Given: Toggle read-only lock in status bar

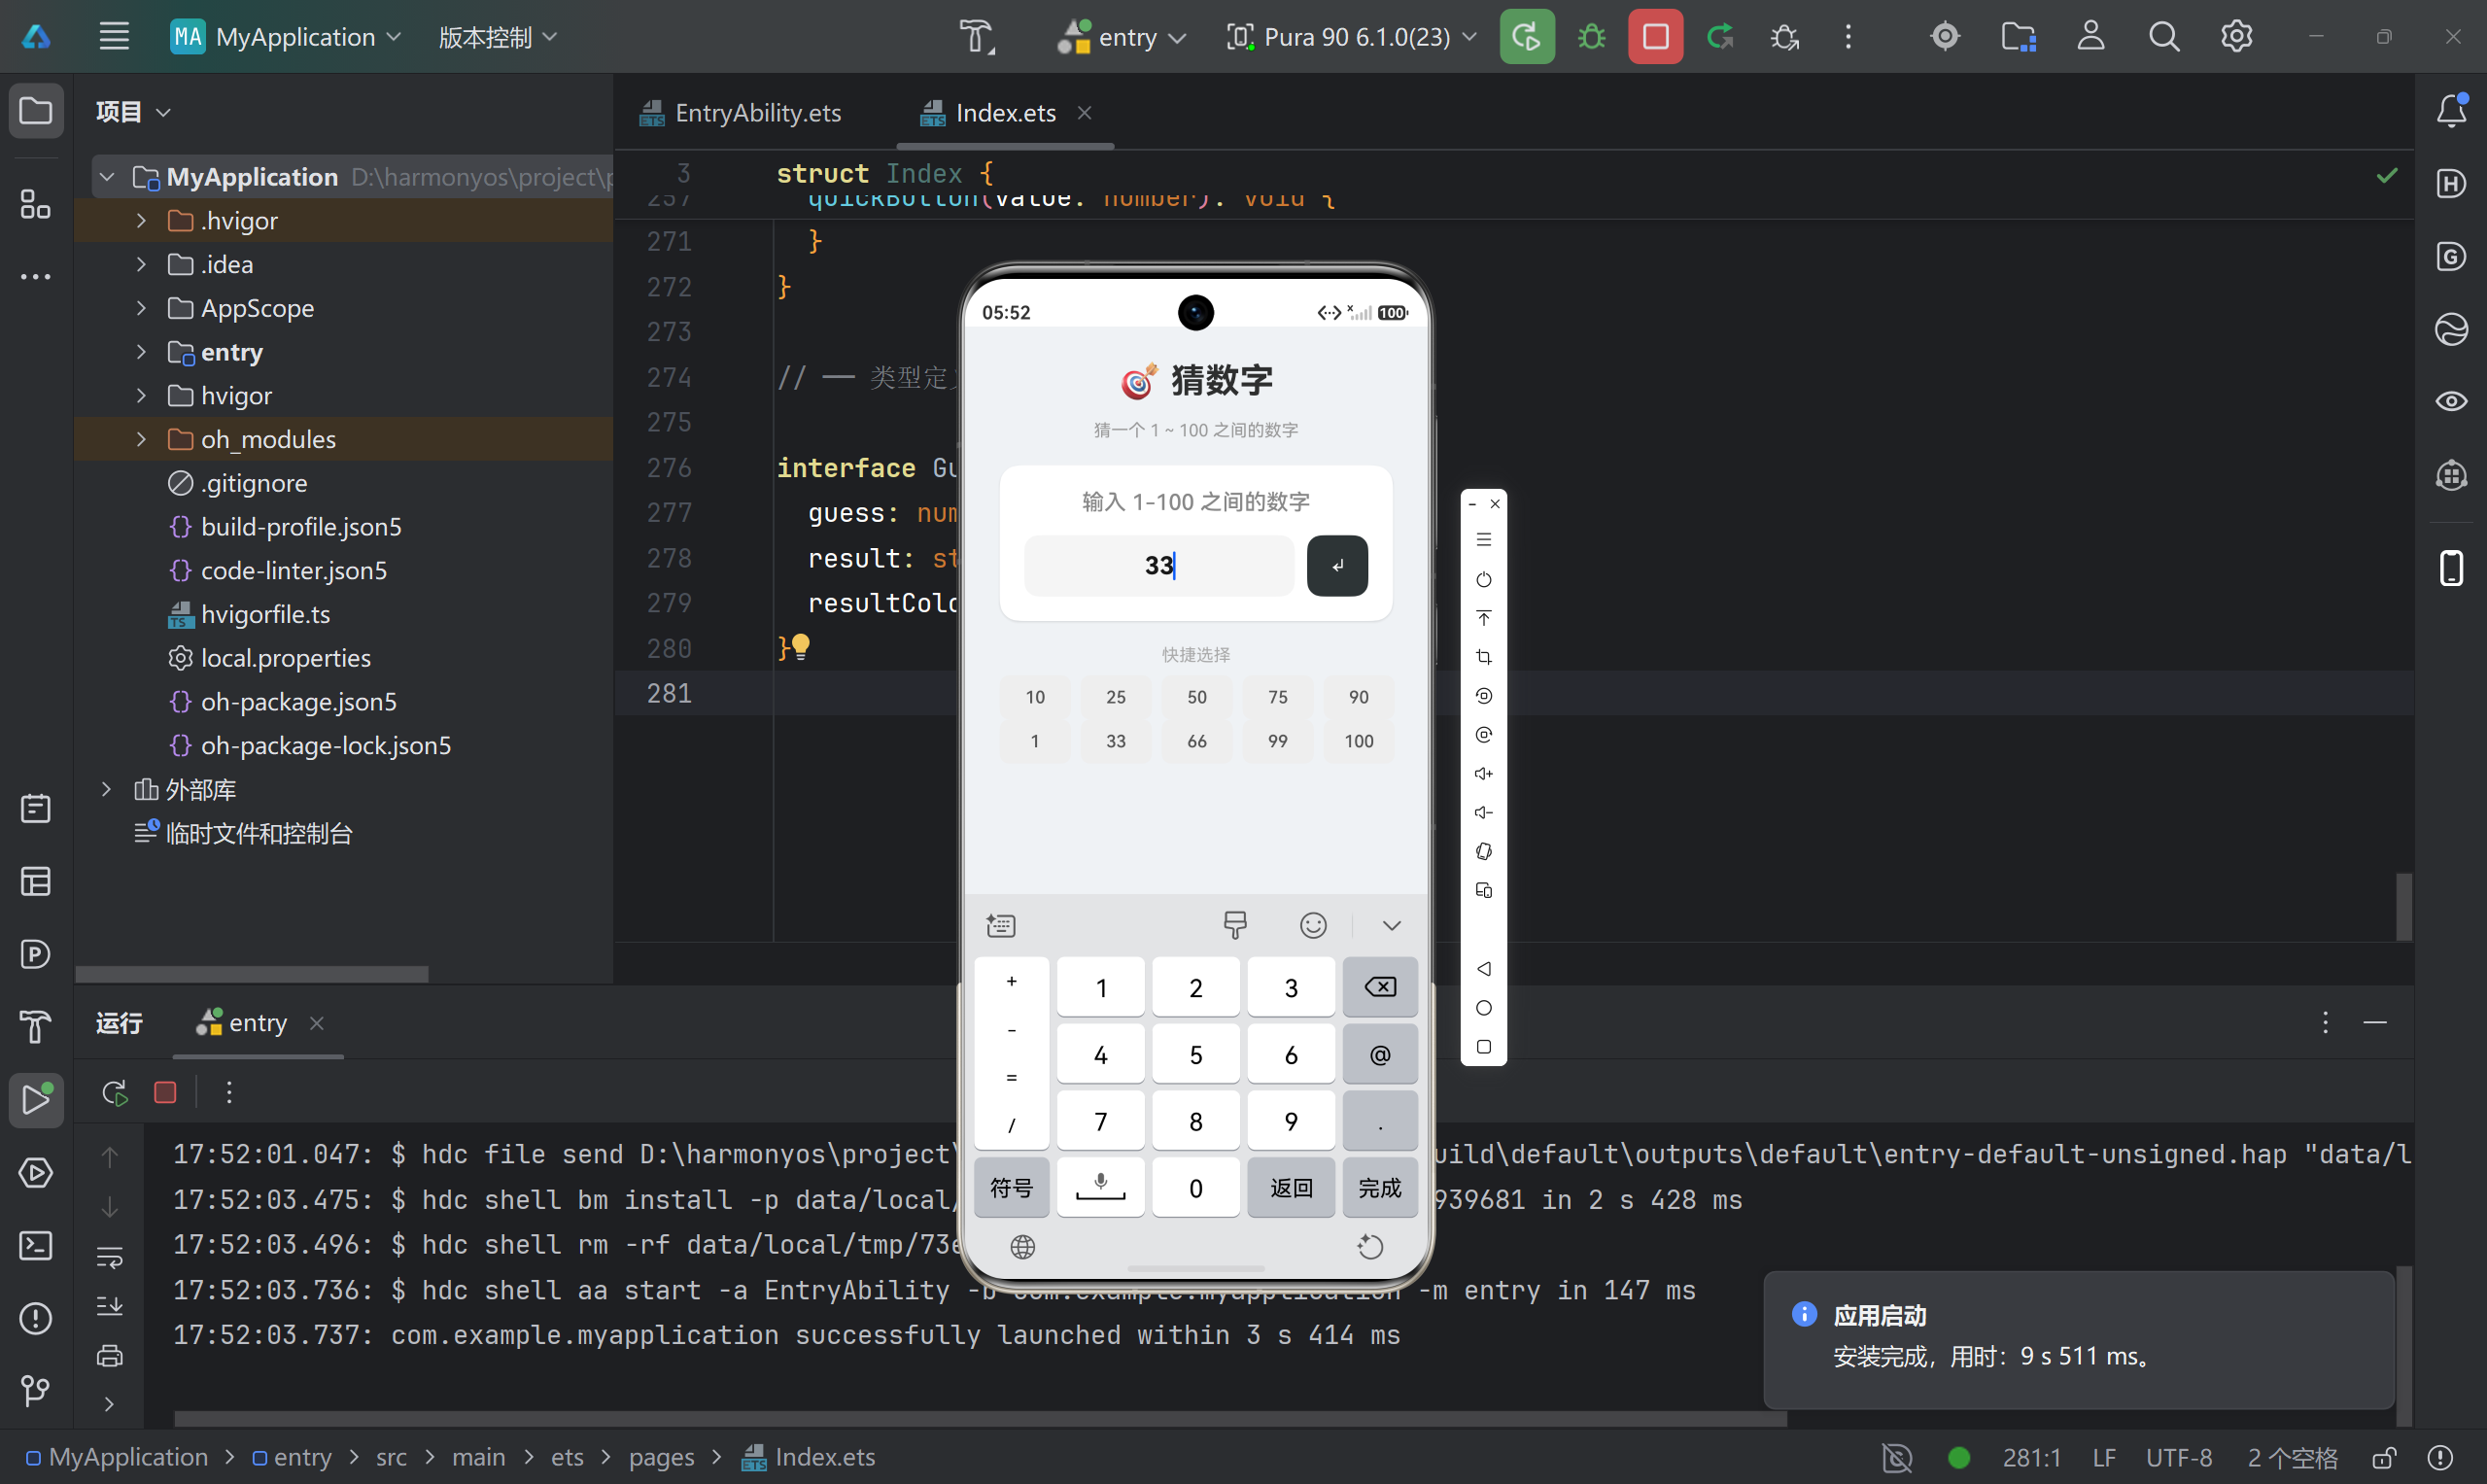Looking at the screenshot, I should (x=2384, y=1458).
